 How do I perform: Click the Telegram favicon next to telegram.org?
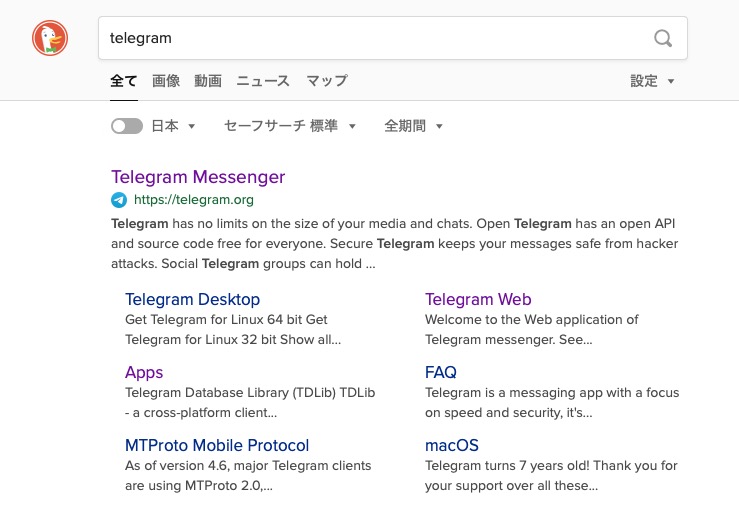click(119, 200)
